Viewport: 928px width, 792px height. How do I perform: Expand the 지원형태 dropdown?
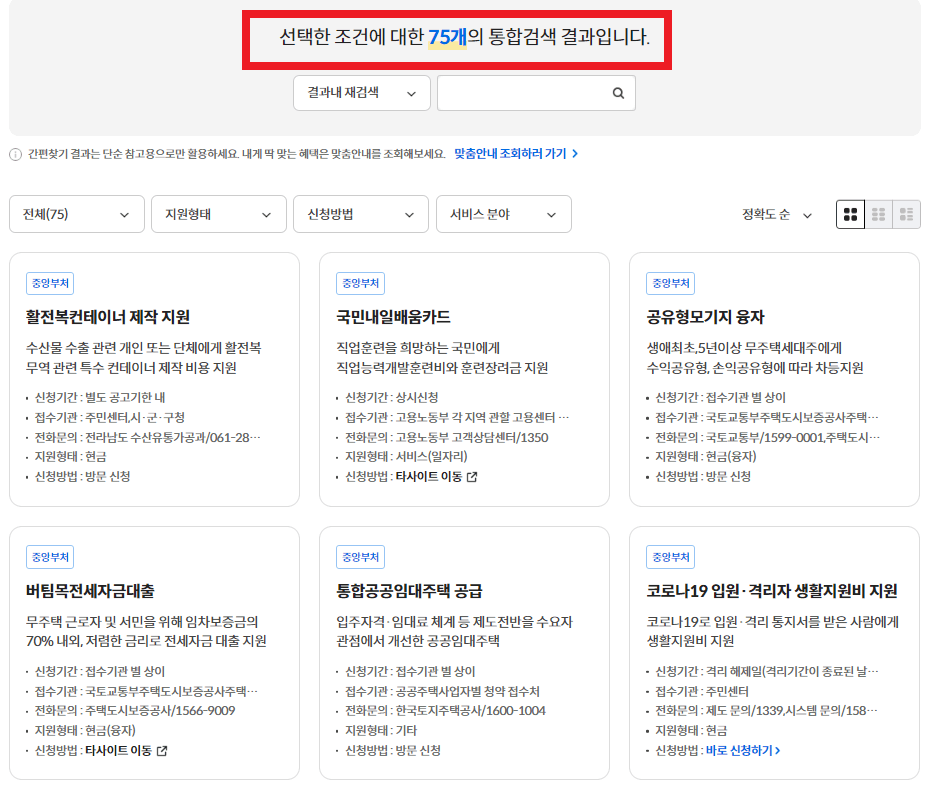tap(219, 214)
